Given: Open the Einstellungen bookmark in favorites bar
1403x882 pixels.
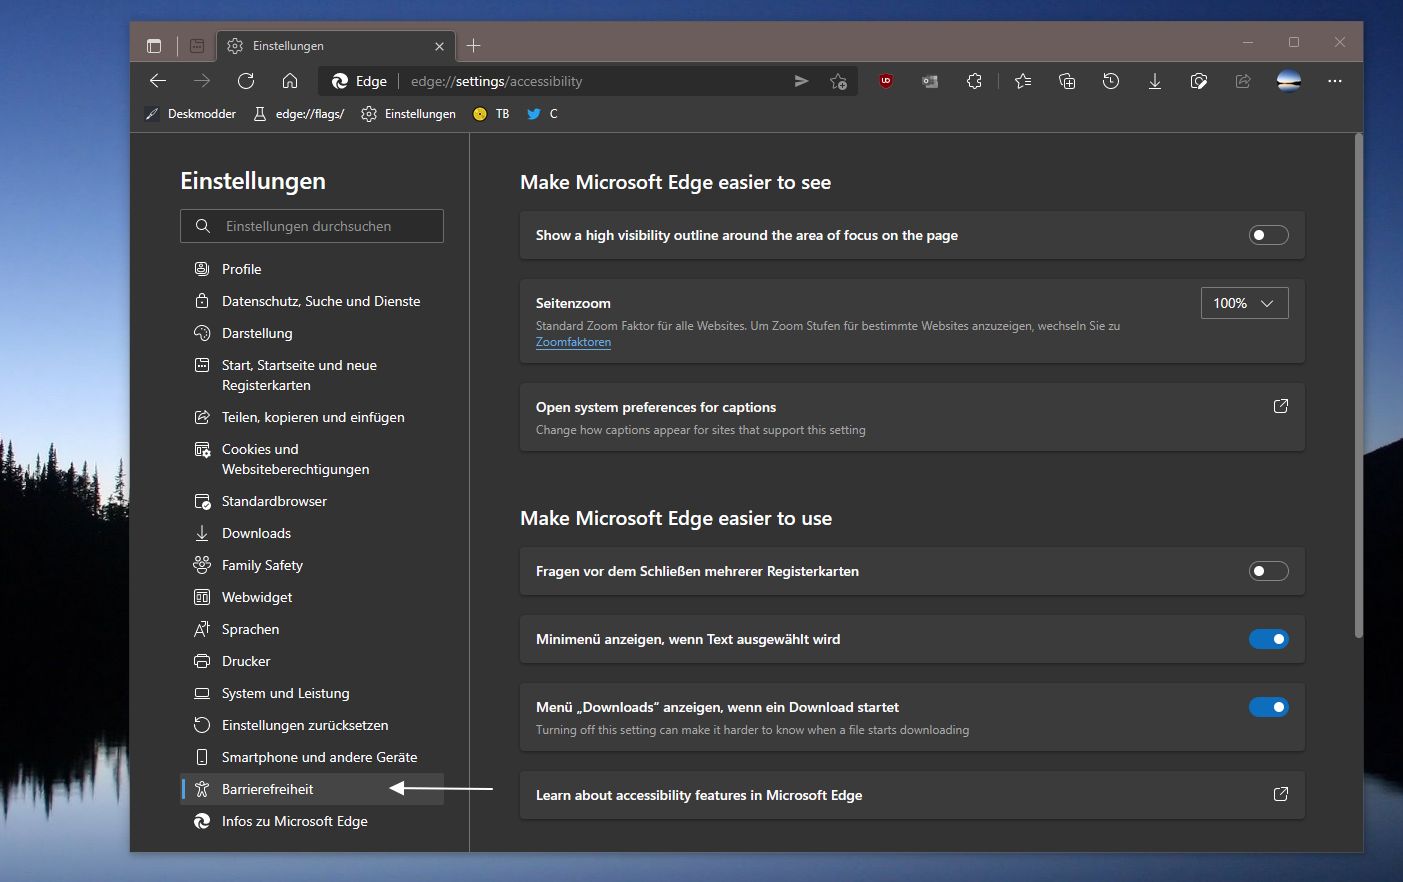Looking at the screenshot, I should click(x=408, y=114).
